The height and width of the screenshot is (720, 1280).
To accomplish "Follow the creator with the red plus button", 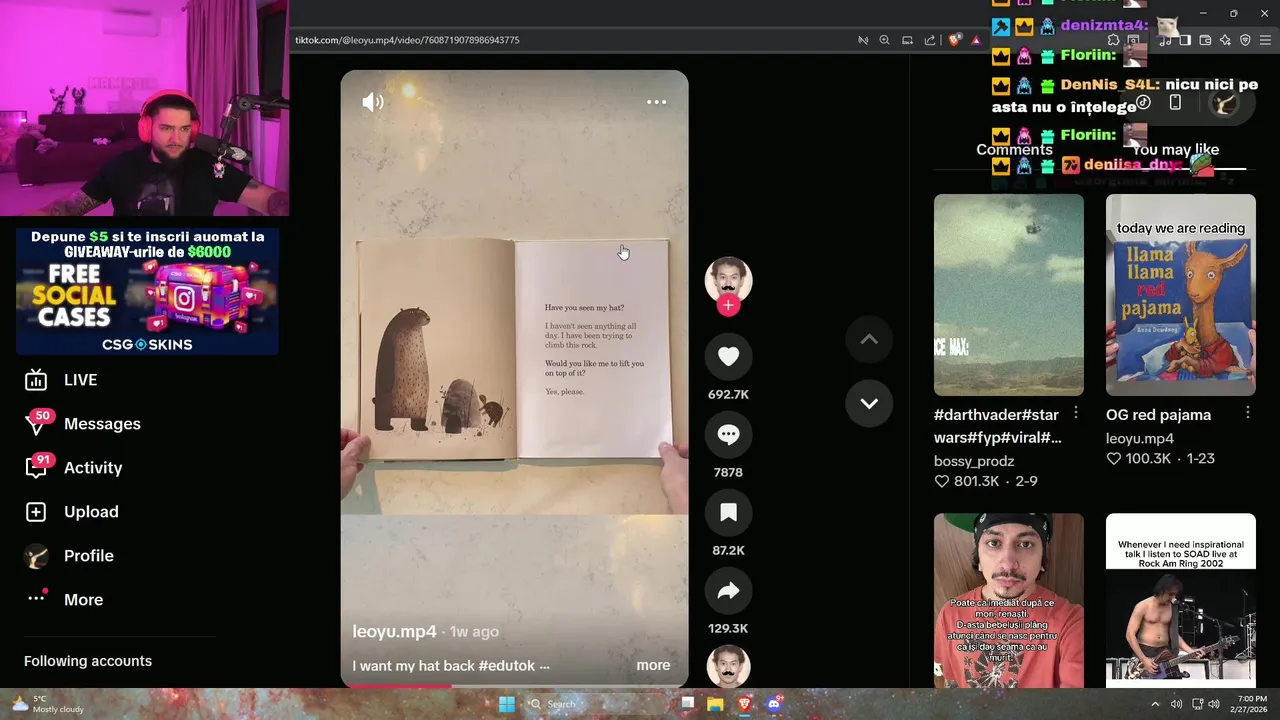I will [x=728, y=305].
